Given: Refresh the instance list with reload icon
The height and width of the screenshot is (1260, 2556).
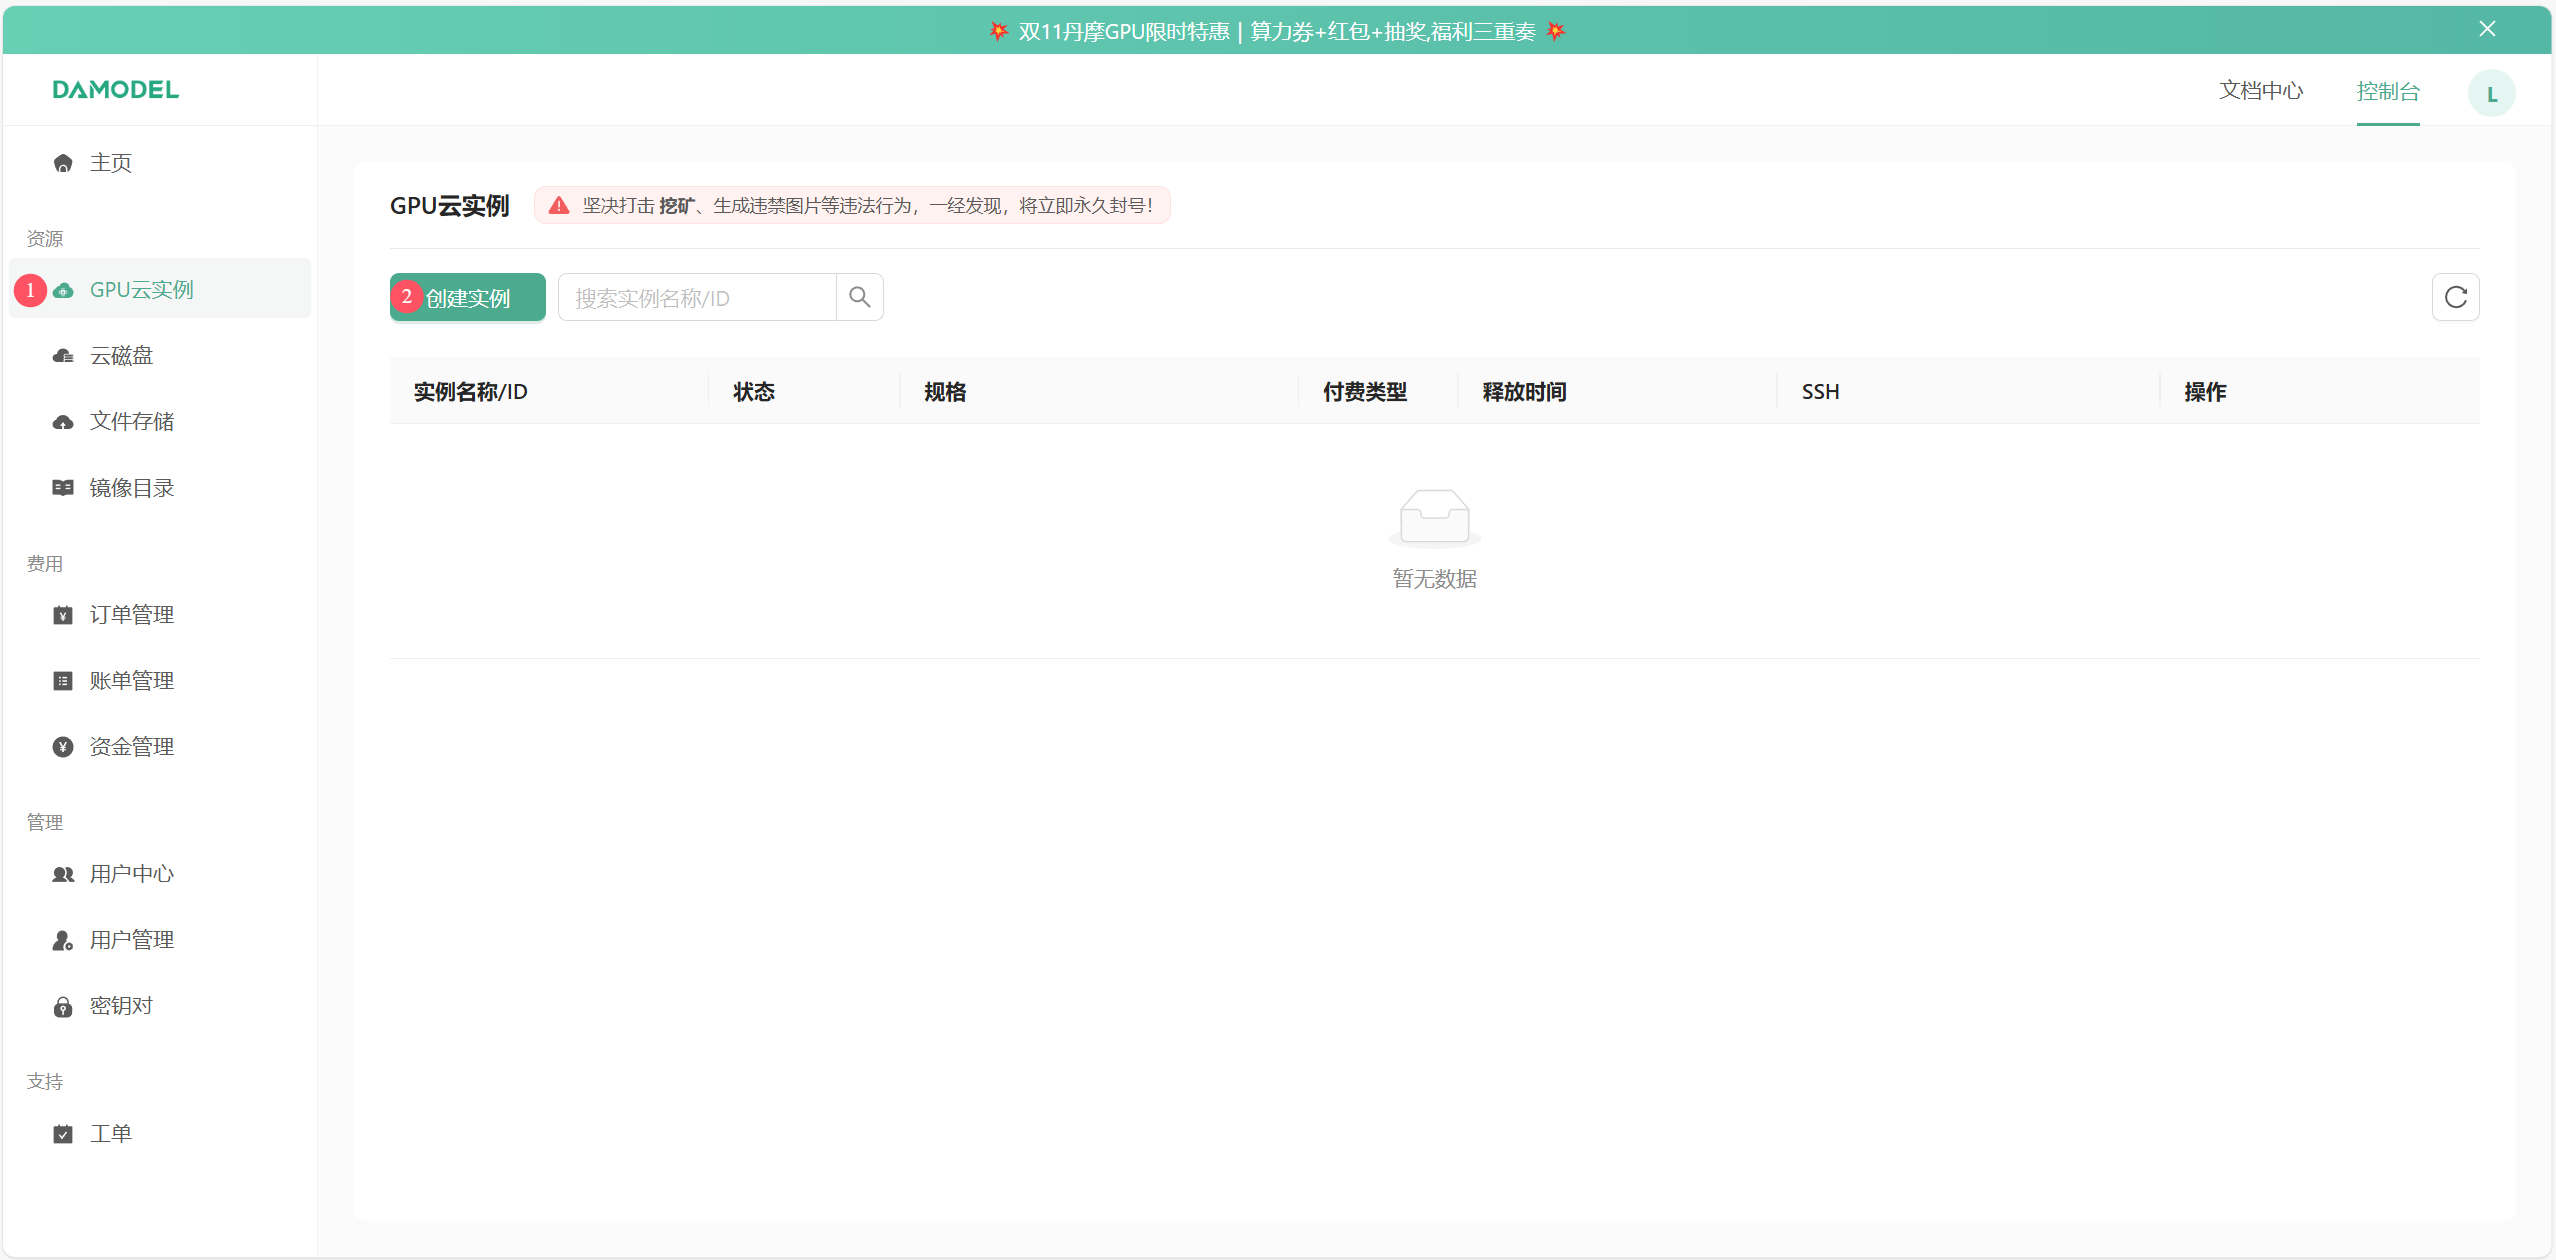Looking at the screenshot, I should pyautogui.click(x=2456, y=297).
